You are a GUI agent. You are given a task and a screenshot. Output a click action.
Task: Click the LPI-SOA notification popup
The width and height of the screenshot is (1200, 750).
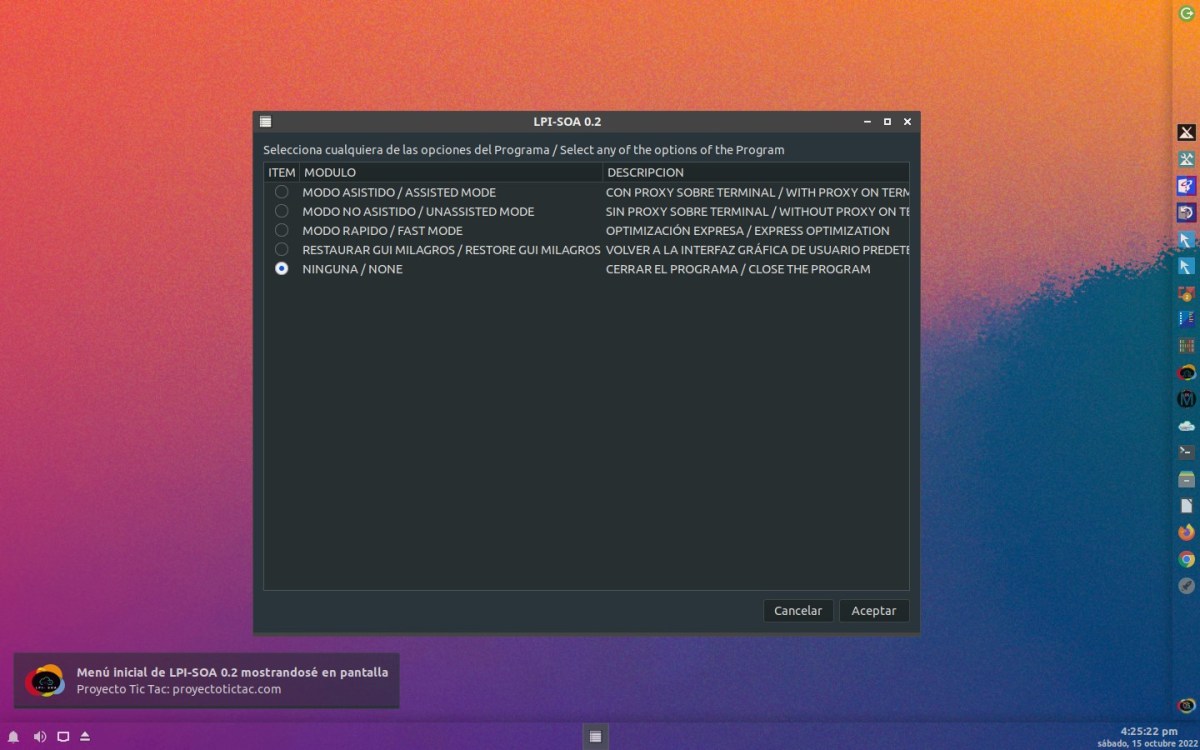(206, 680)
